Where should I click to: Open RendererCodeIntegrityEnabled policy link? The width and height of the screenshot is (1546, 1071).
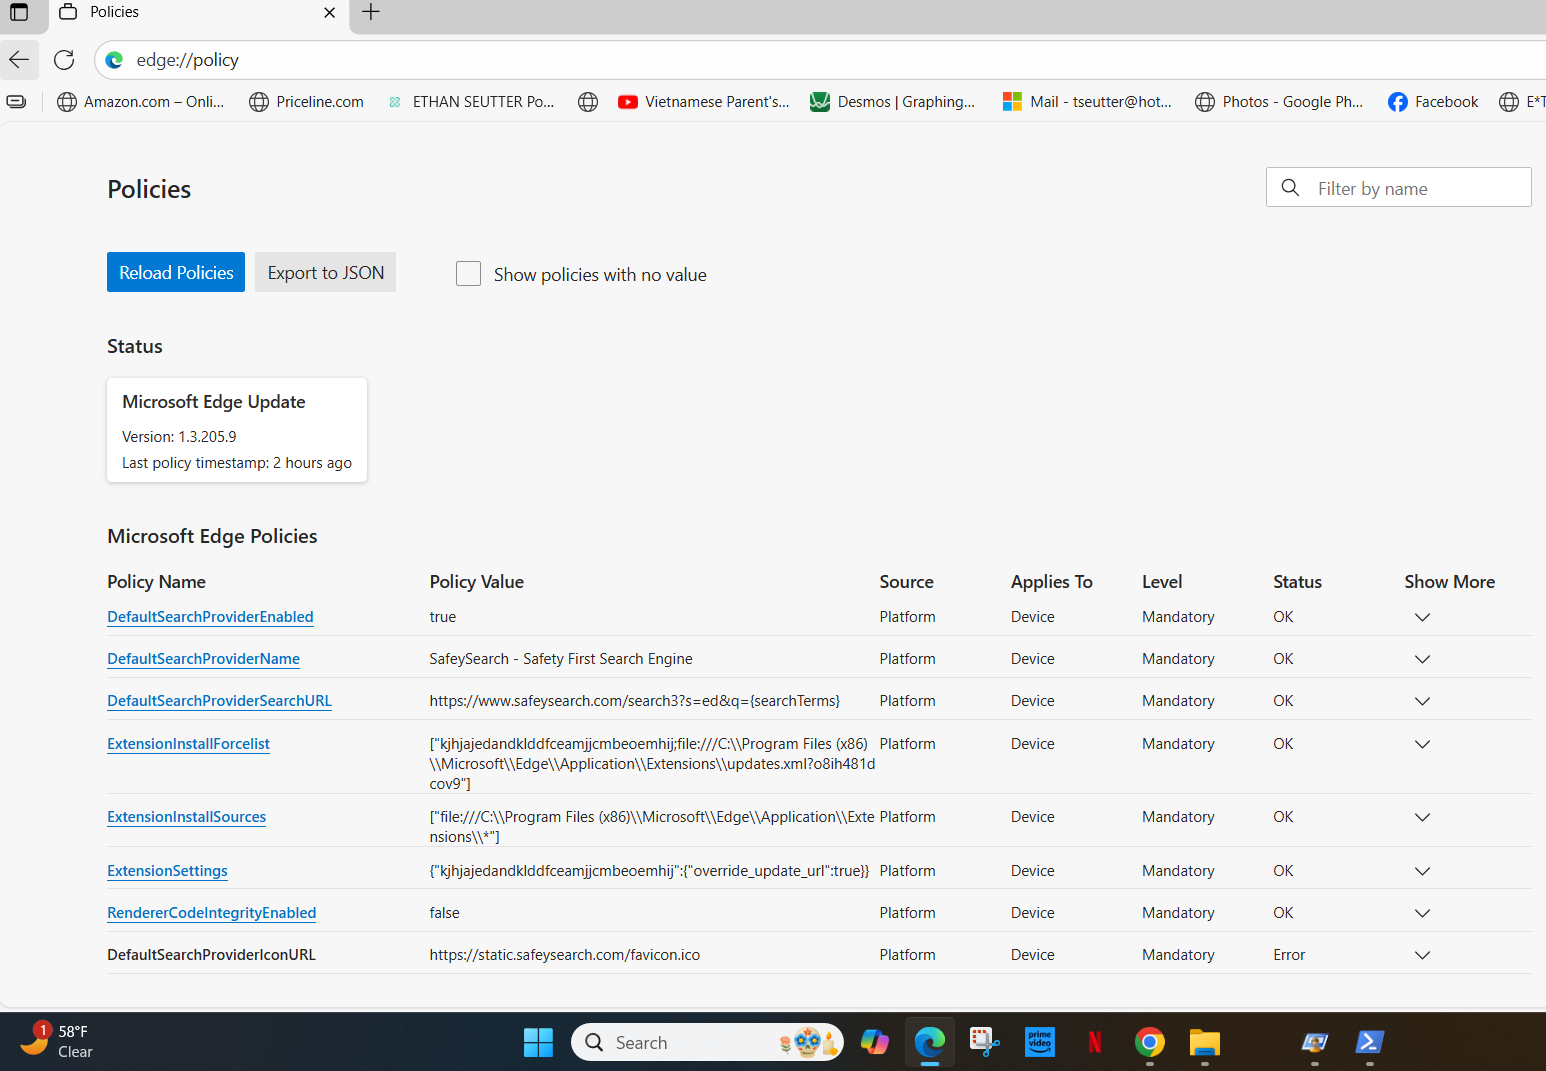tap(211, 913)
